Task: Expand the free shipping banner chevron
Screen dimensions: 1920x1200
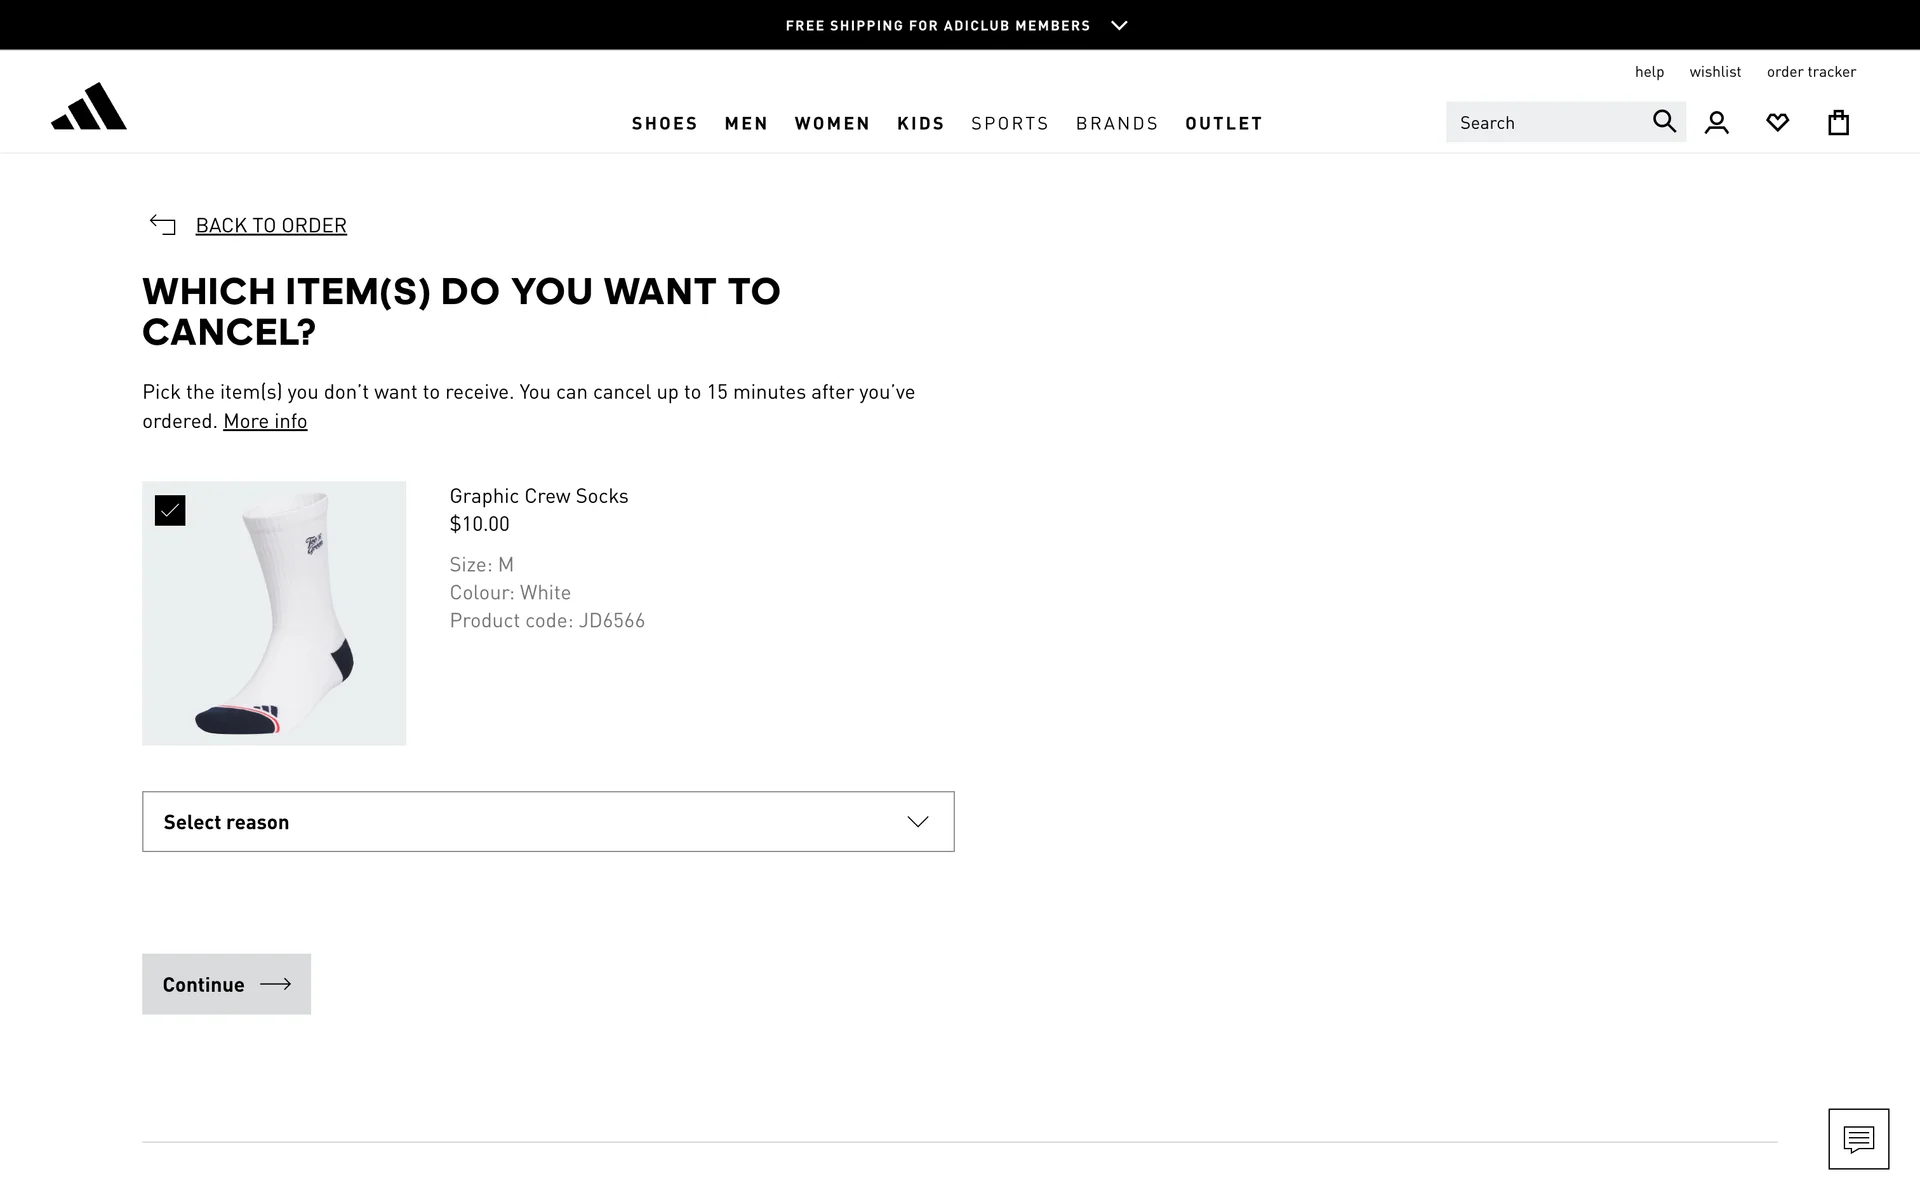Action: point(1119,25)
